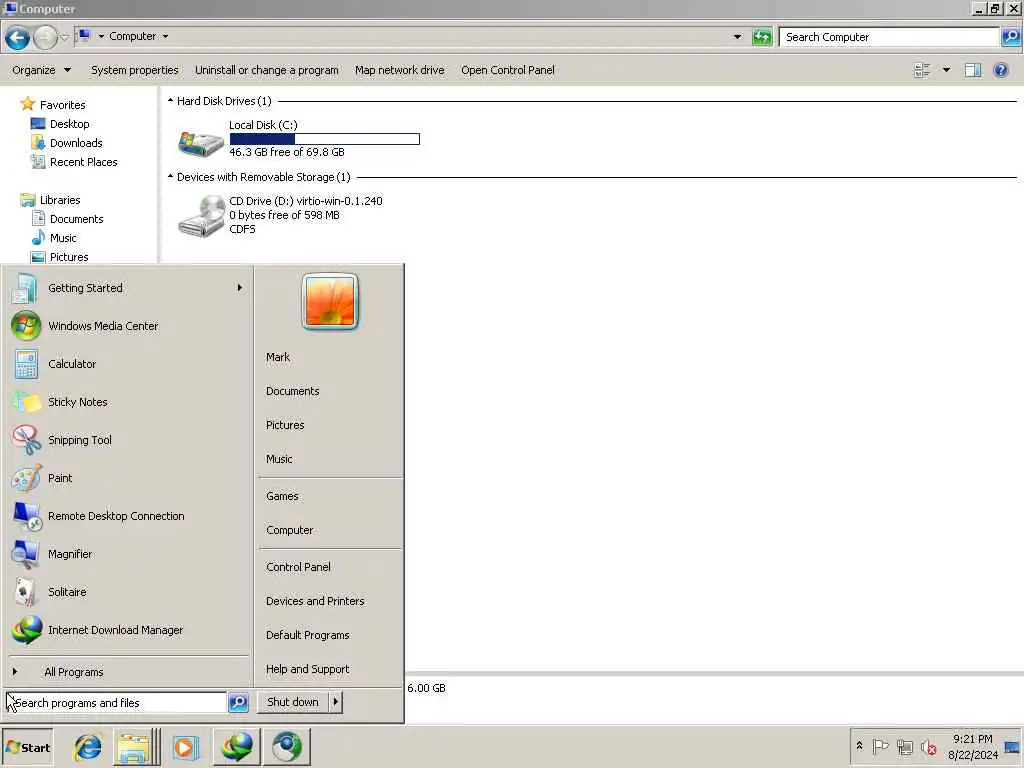Open Explorer help question mark icon
Screen dimensions: 1024x768
click(x=1000, y=70)
